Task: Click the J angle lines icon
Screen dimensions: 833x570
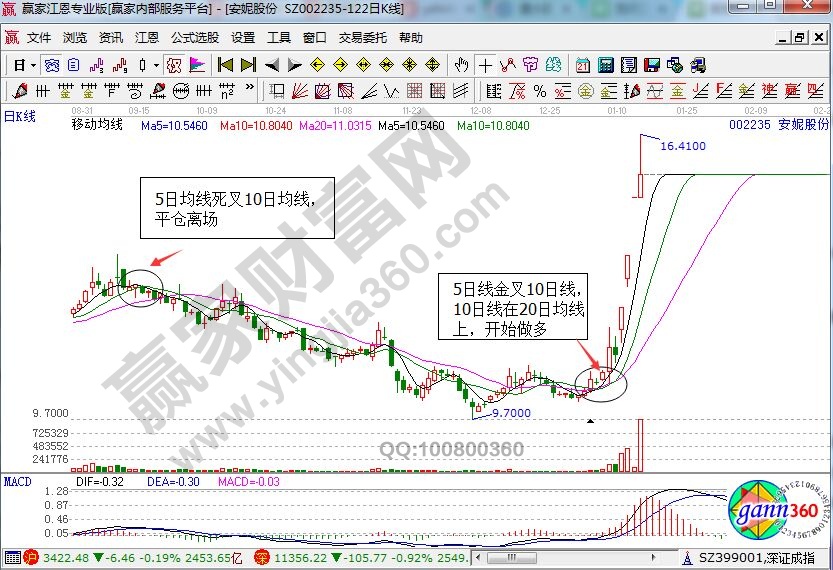Action: coord(700,91)
